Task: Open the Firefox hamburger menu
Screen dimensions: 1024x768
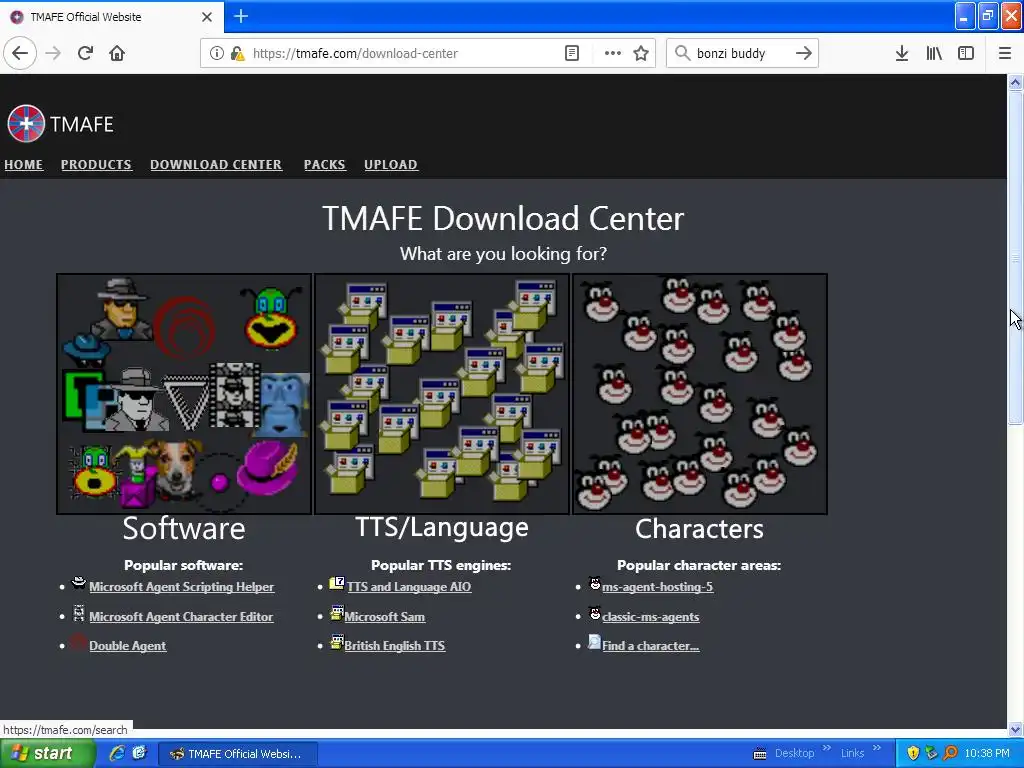Action: [x=1005, y=53]
